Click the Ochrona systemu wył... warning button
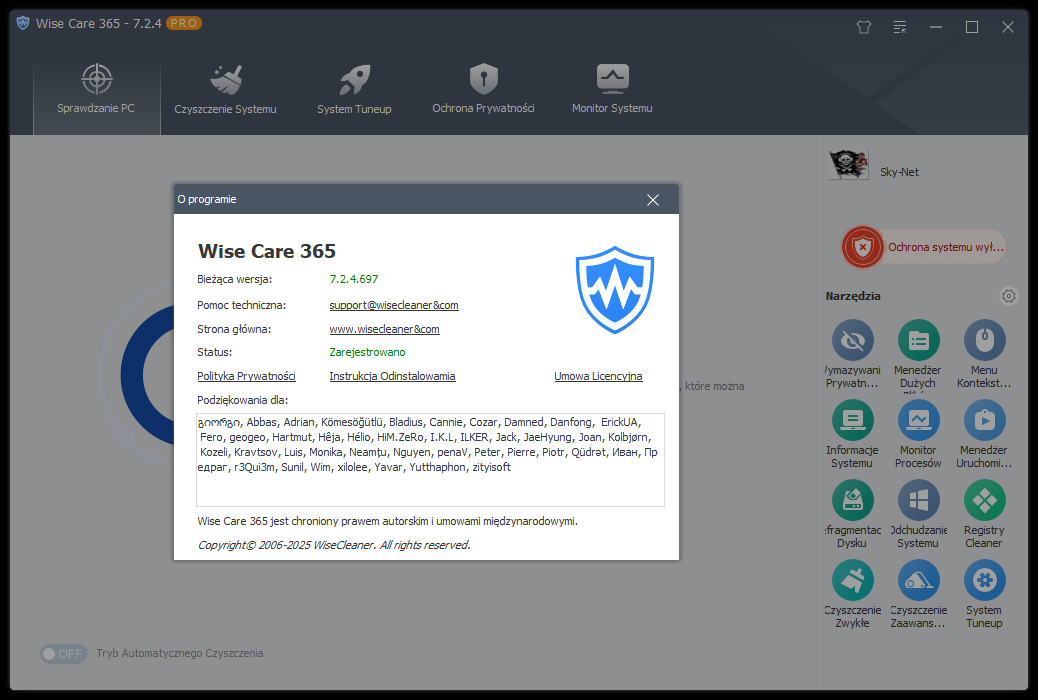1038x700 pixels. tap(923, 247)
